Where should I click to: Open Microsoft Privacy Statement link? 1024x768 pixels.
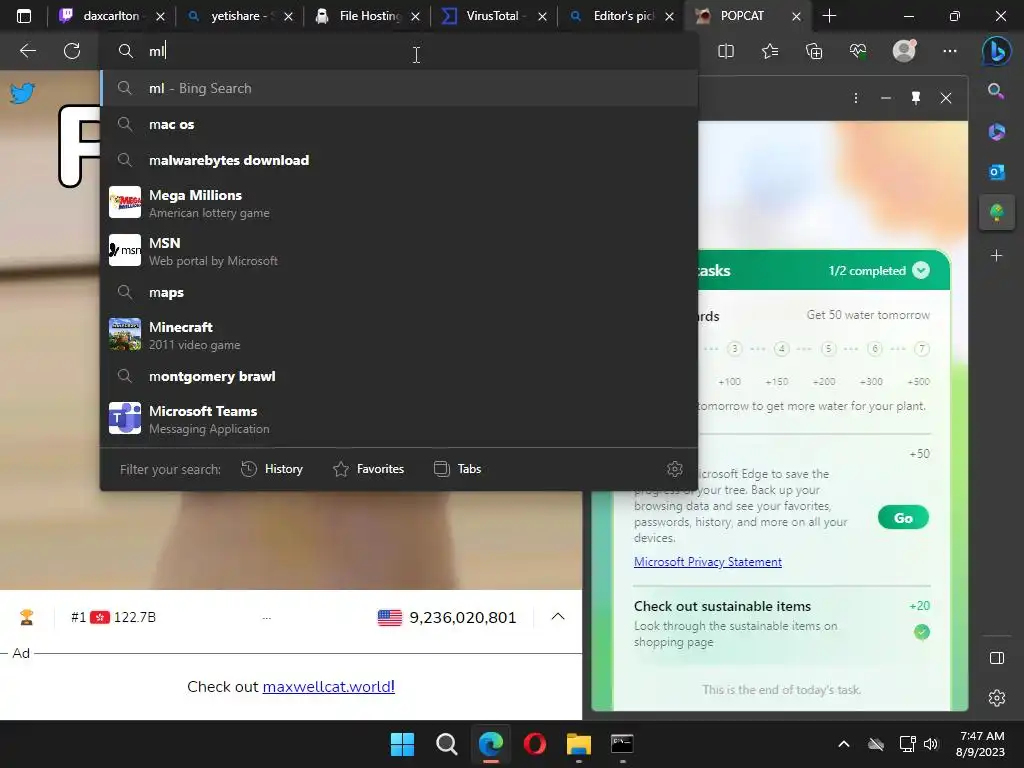pos(707,562)
